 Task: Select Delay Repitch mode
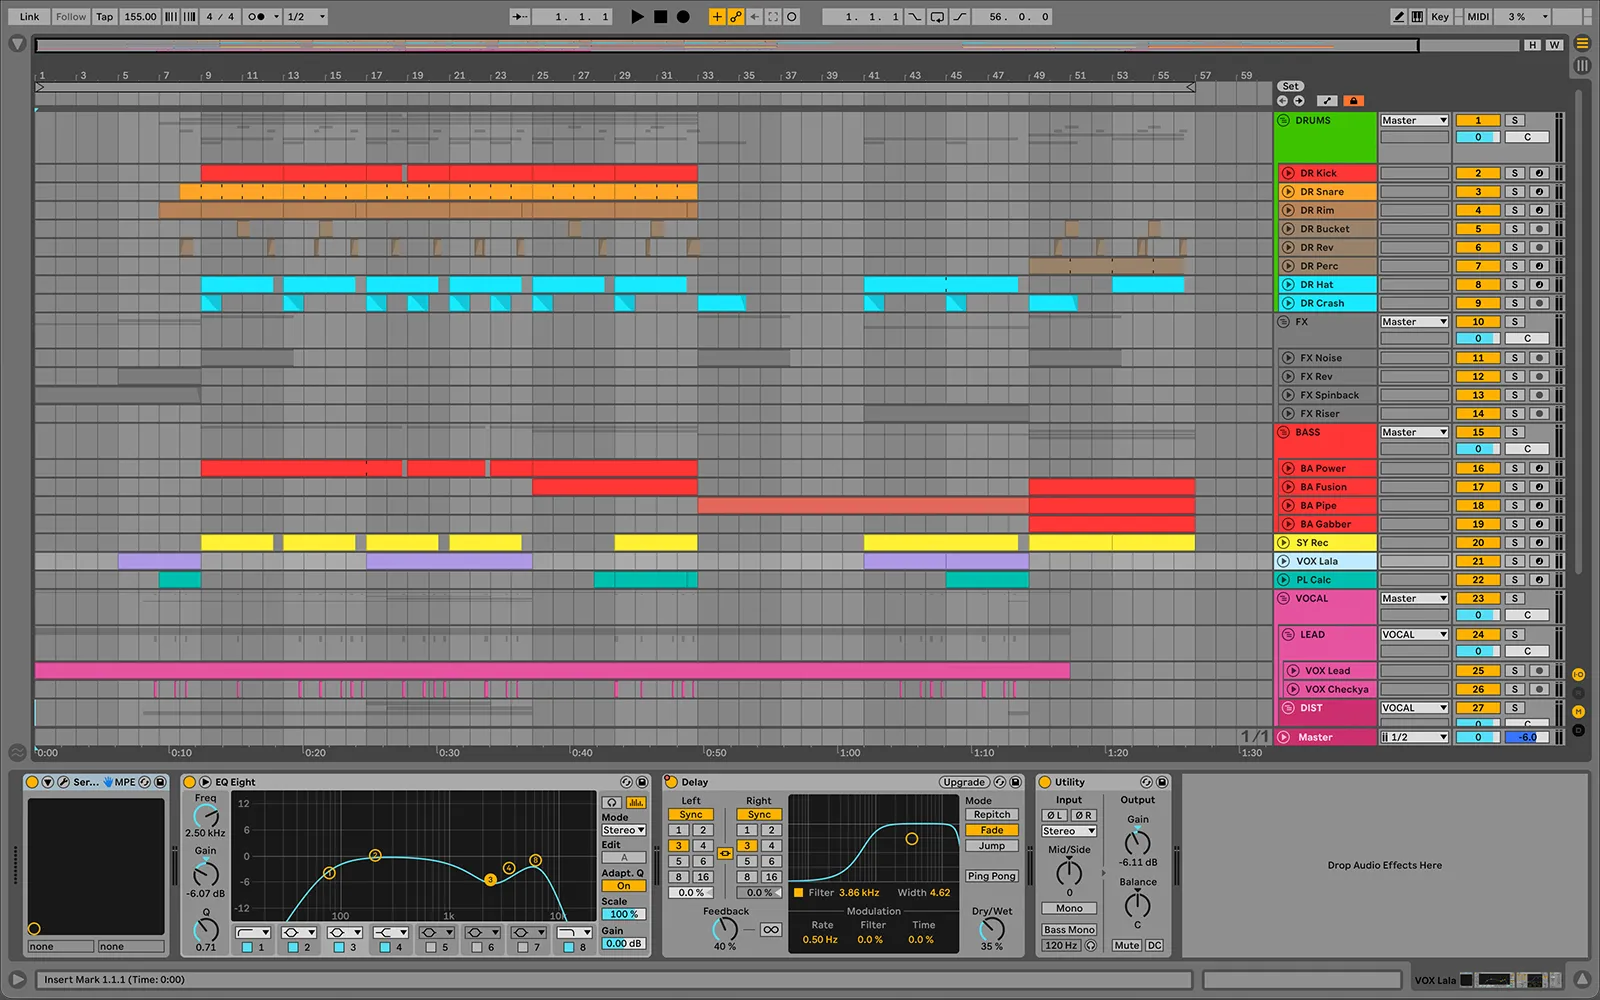point(991,815)
